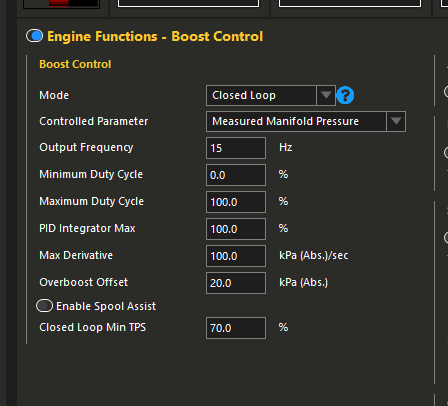
Task: Click the Measured Manifold Pressure combo box
Action: pyautogui.click(x=306, y=121)
